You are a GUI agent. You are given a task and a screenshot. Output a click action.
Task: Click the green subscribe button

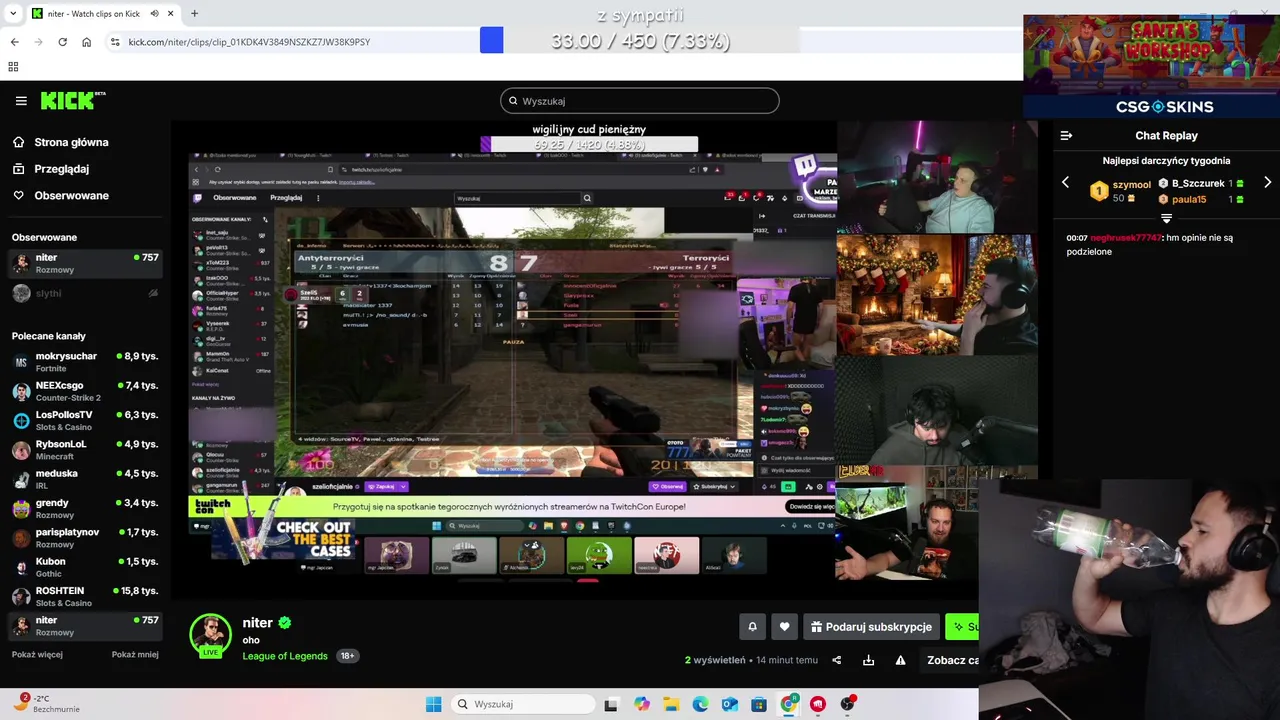tap(962, 627)
